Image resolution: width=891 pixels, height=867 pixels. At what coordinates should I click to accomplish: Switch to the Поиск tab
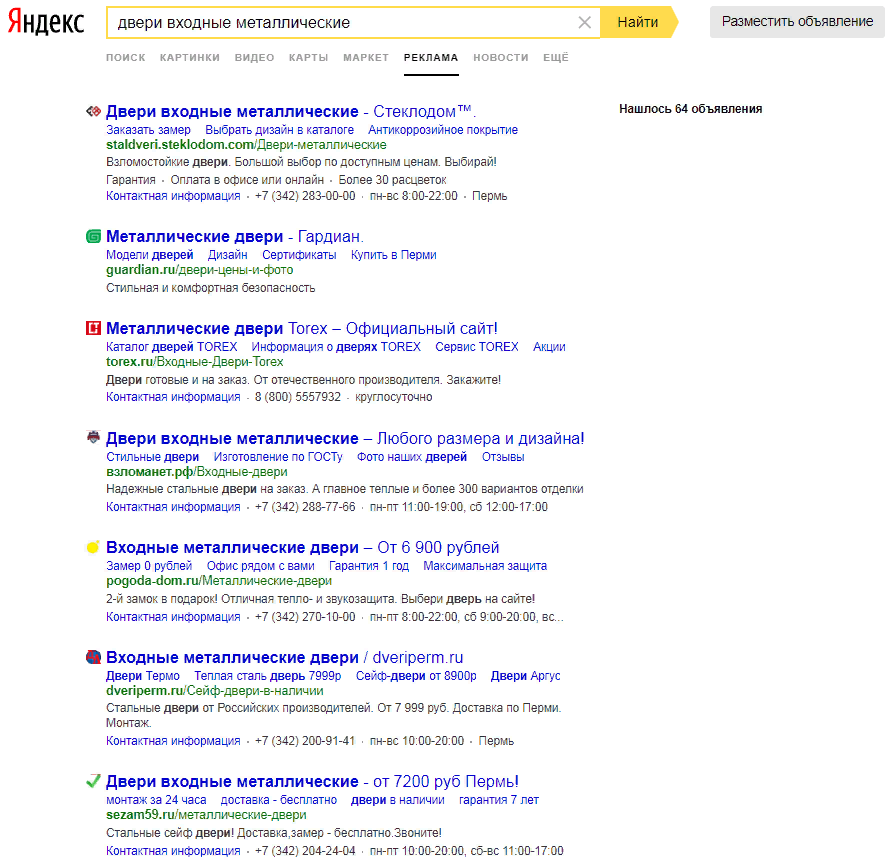tap(126, 57)
